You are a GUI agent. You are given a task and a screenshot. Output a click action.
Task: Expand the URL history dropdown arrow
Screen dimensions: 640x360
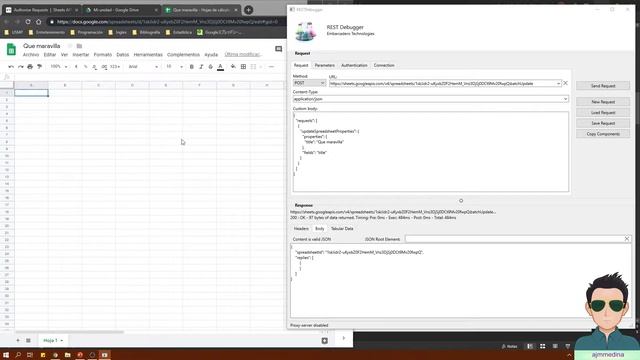tap(558, 83)
